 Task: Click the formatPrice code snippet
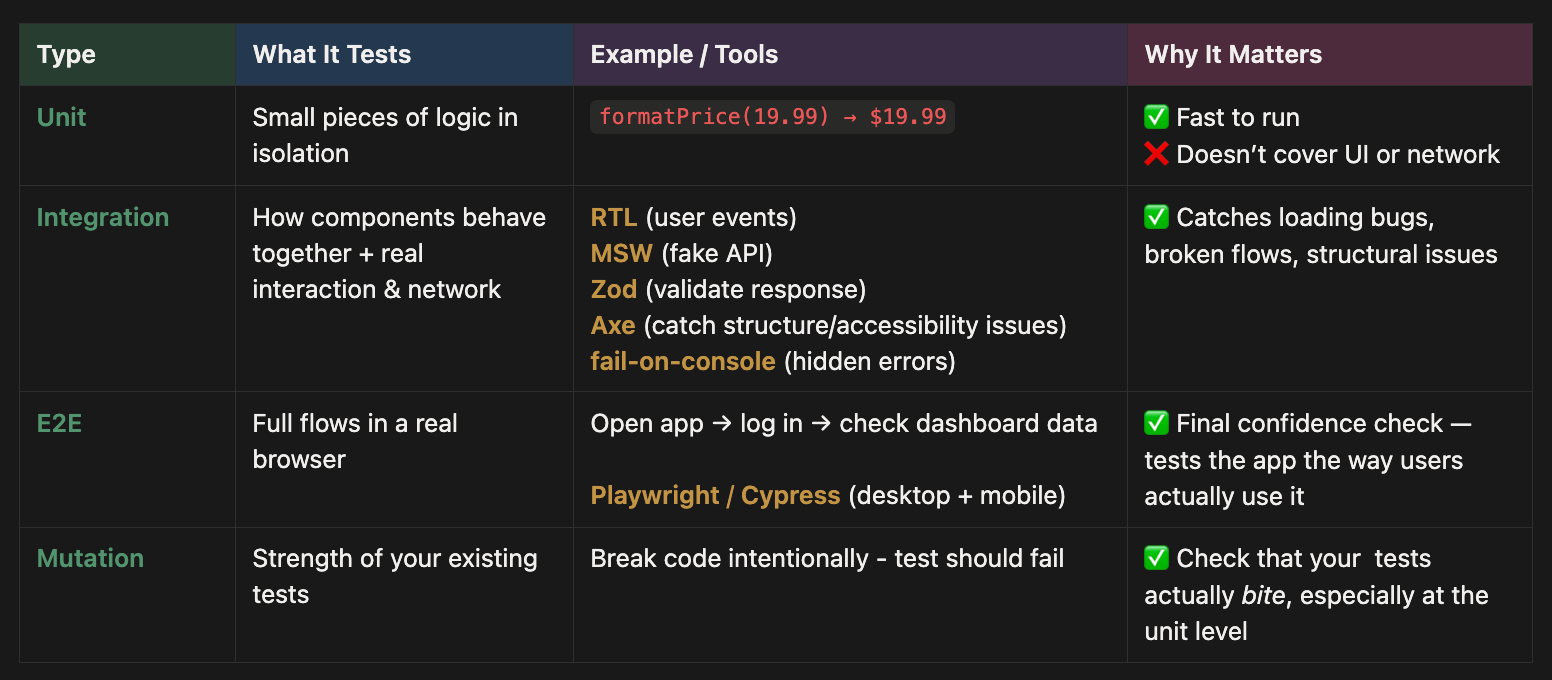pyautogui.click(x=772, y=117)
